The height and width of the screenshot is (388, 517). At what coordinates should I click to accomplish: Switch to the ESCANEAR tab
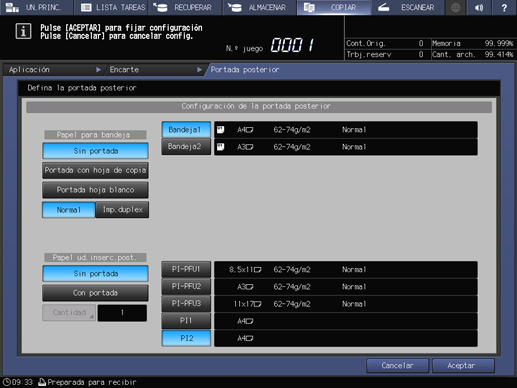coord(408,7)
